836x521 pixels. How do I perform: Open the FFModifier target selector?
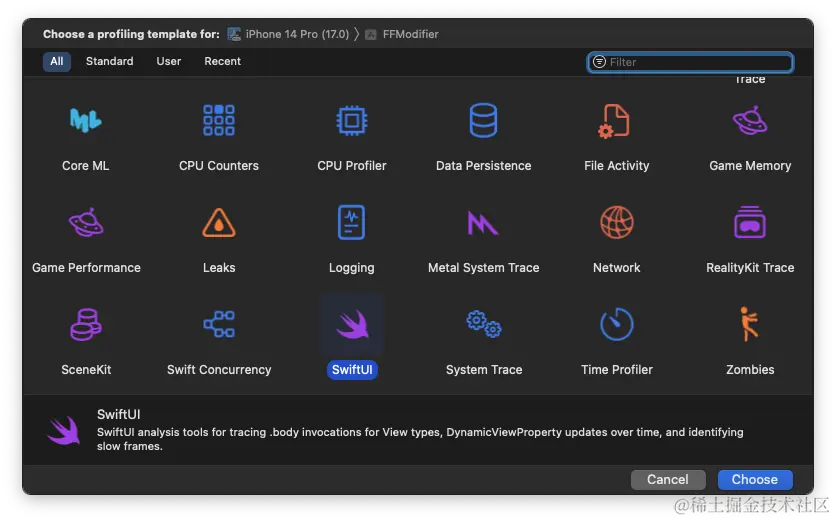click(402, 35)
